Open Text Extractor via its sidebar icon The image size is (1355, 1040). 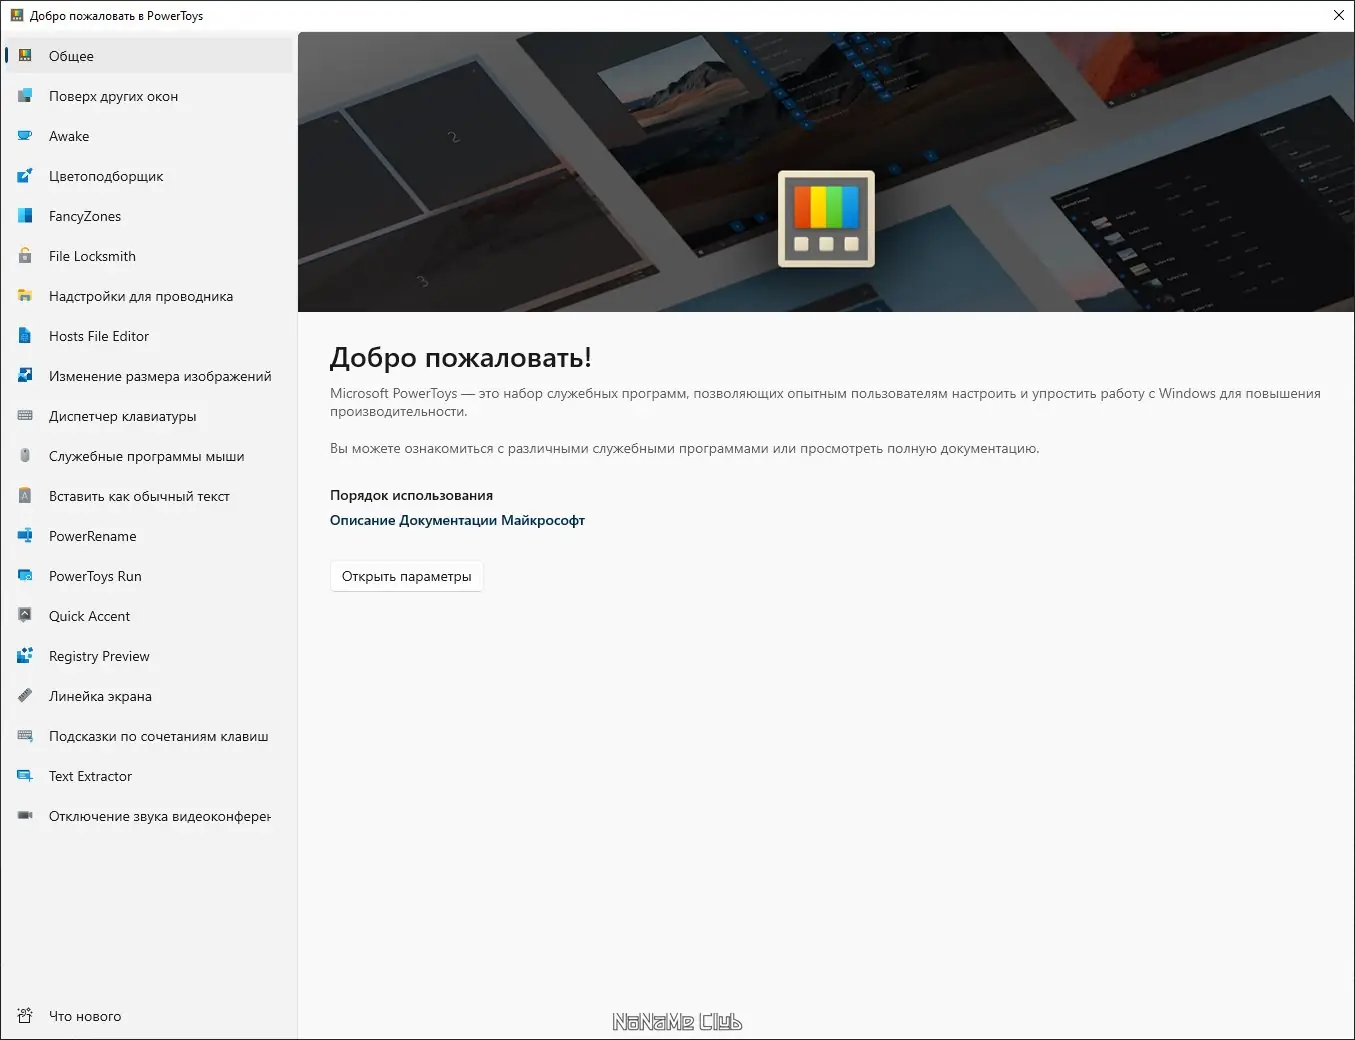tap(24, 776)
